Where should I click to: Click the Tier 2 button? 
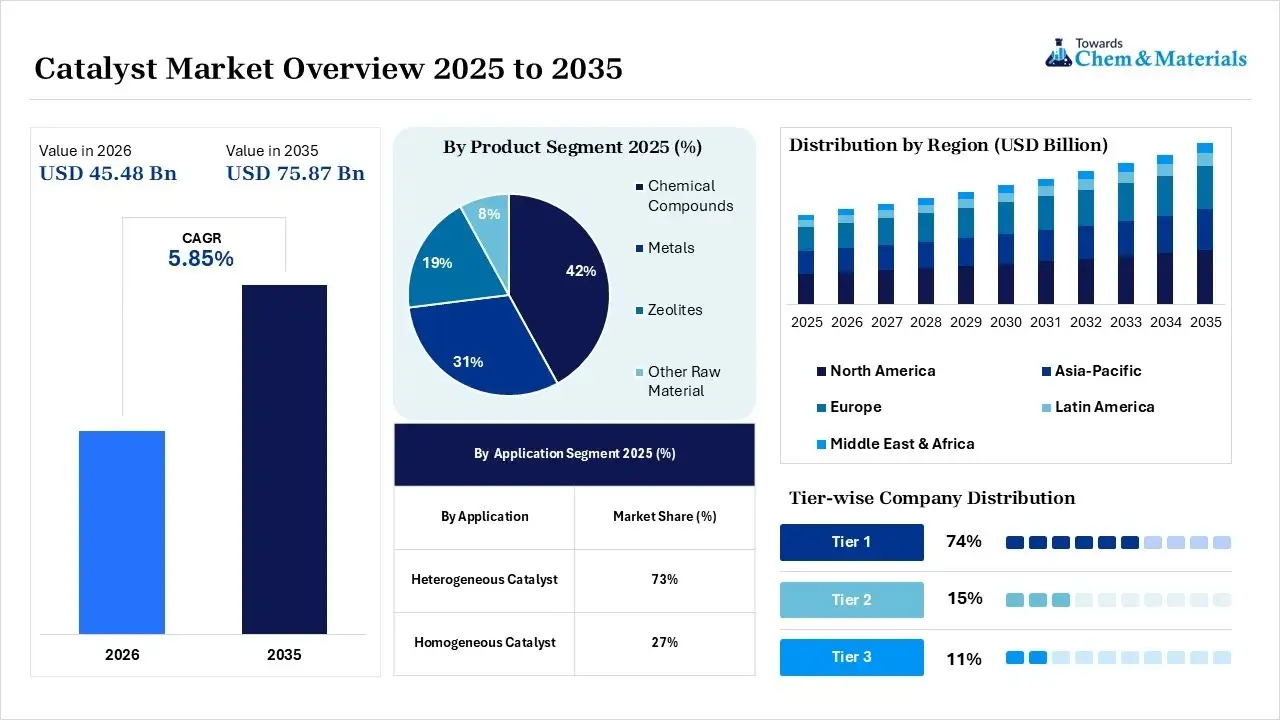852,600
